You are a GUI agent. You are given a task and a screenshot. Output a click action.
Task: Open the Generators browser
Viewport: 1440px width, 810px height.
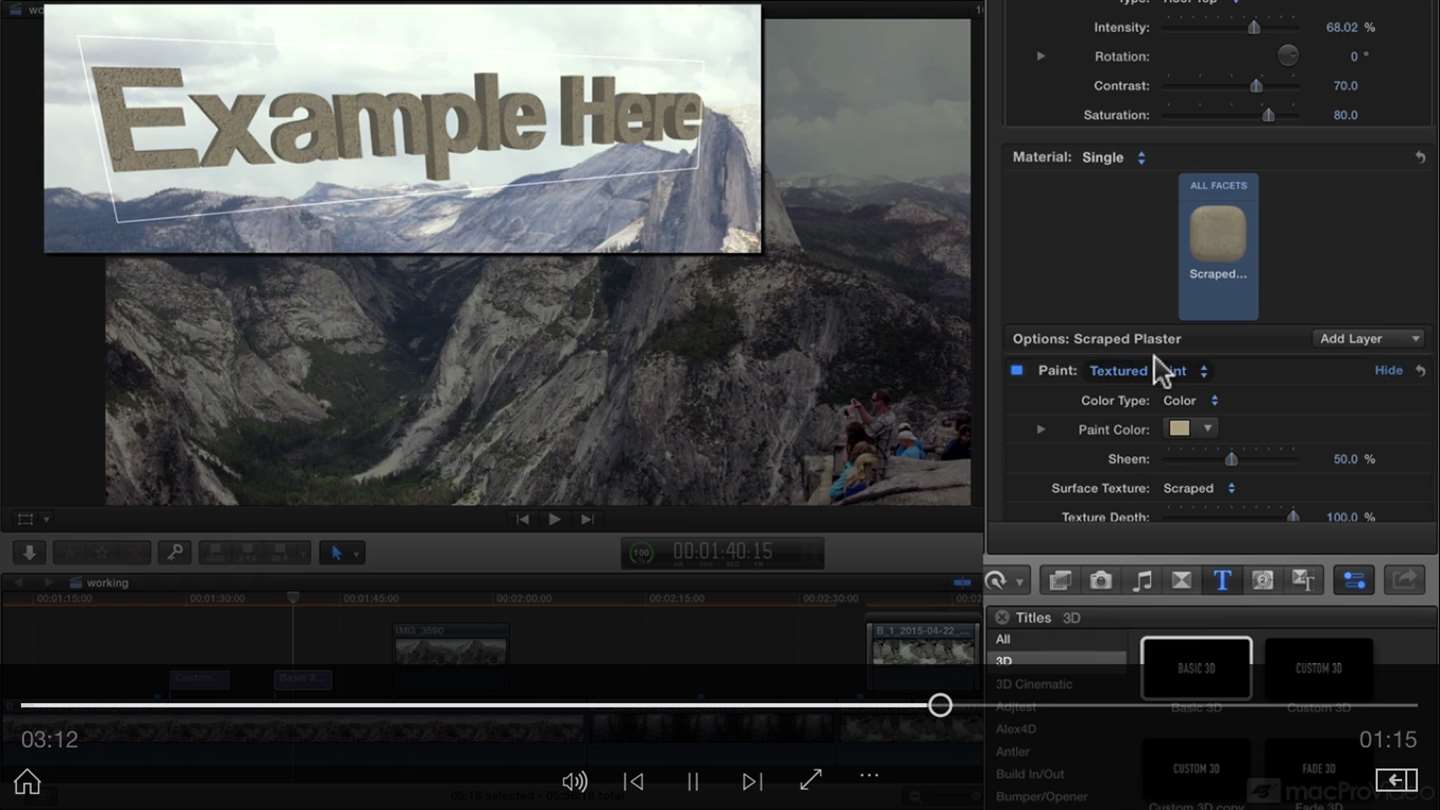pos(1263,580)
